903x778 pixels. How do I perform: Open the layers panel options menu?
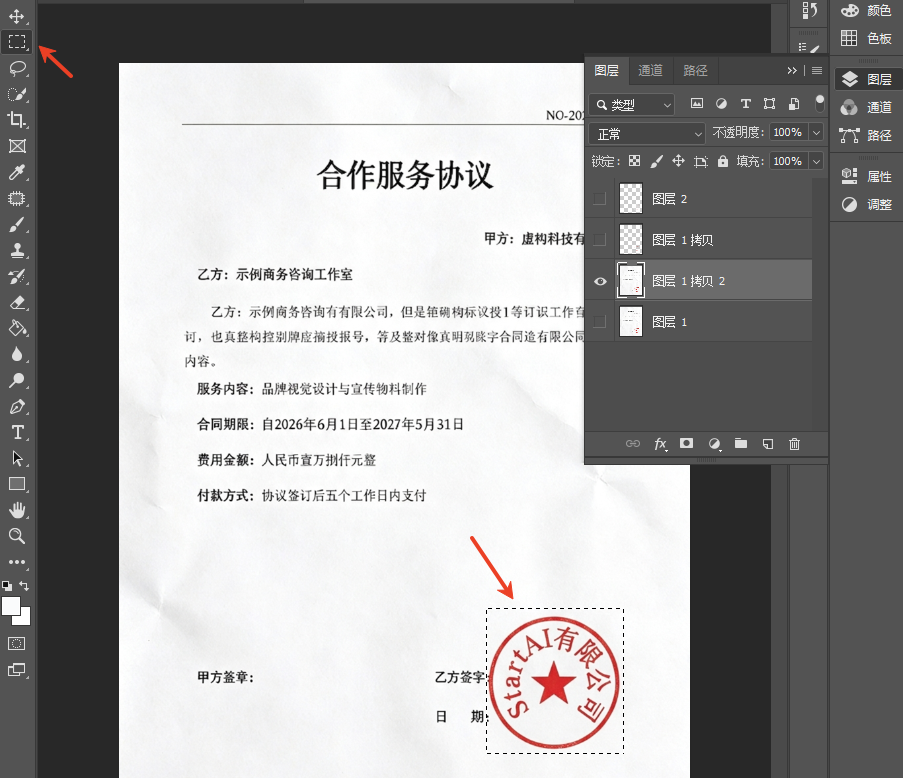[x=817, y=70]
